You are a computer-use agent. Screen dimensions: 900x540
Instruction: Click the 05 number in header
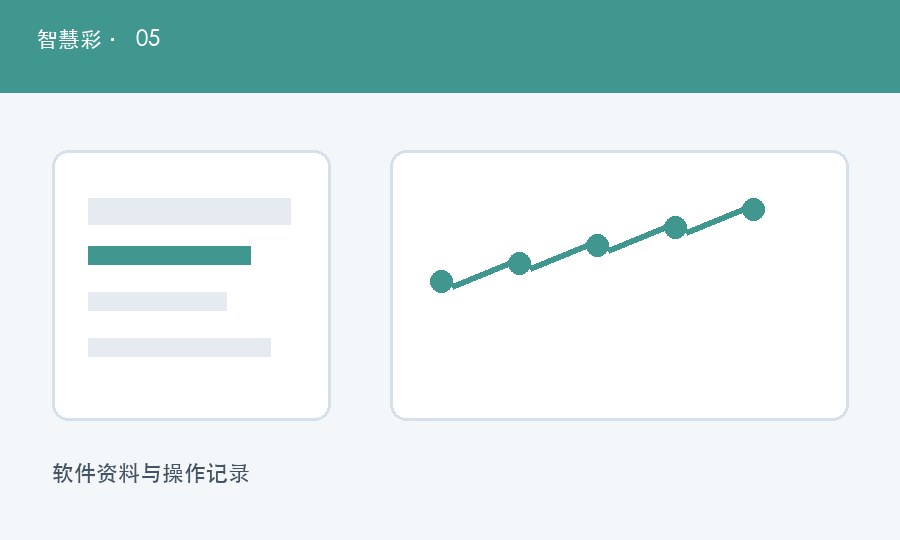(148, 38)
